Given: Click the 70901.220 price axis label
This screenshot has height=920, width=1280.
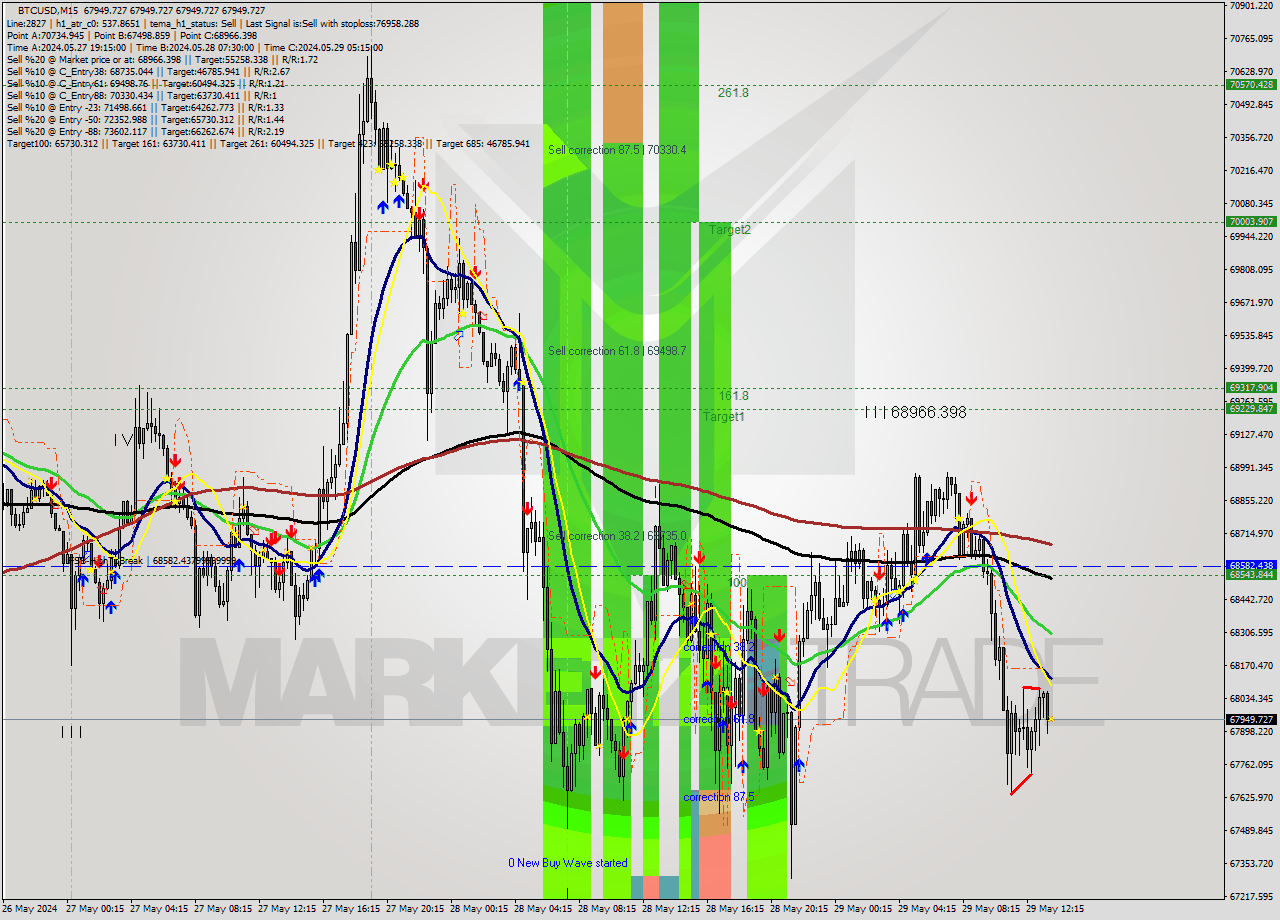Looking at the screenshot, I should (1251, 6).
